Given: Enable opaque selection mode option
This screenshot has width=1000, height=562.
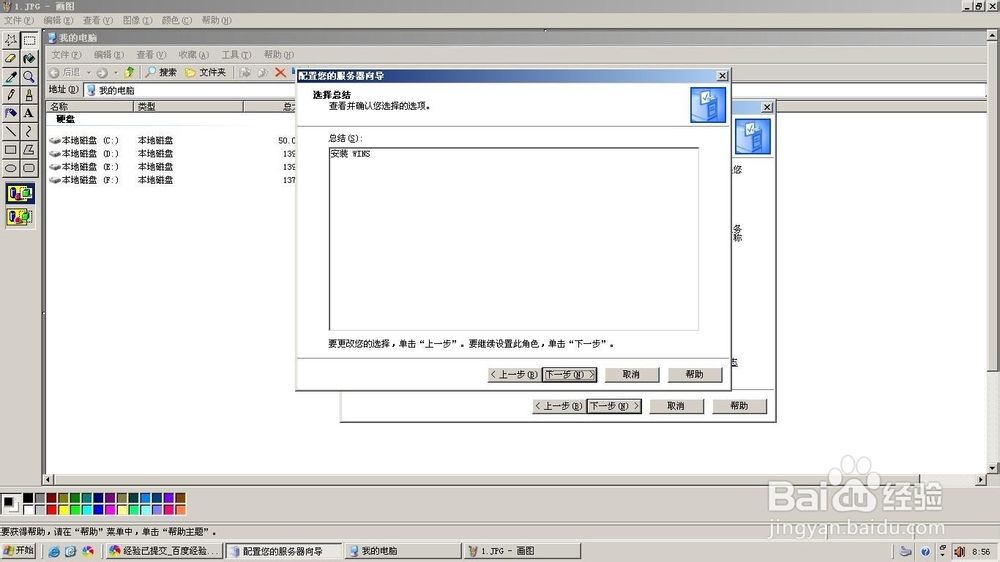Looking at the screenshot, I should tap(20, 193).
